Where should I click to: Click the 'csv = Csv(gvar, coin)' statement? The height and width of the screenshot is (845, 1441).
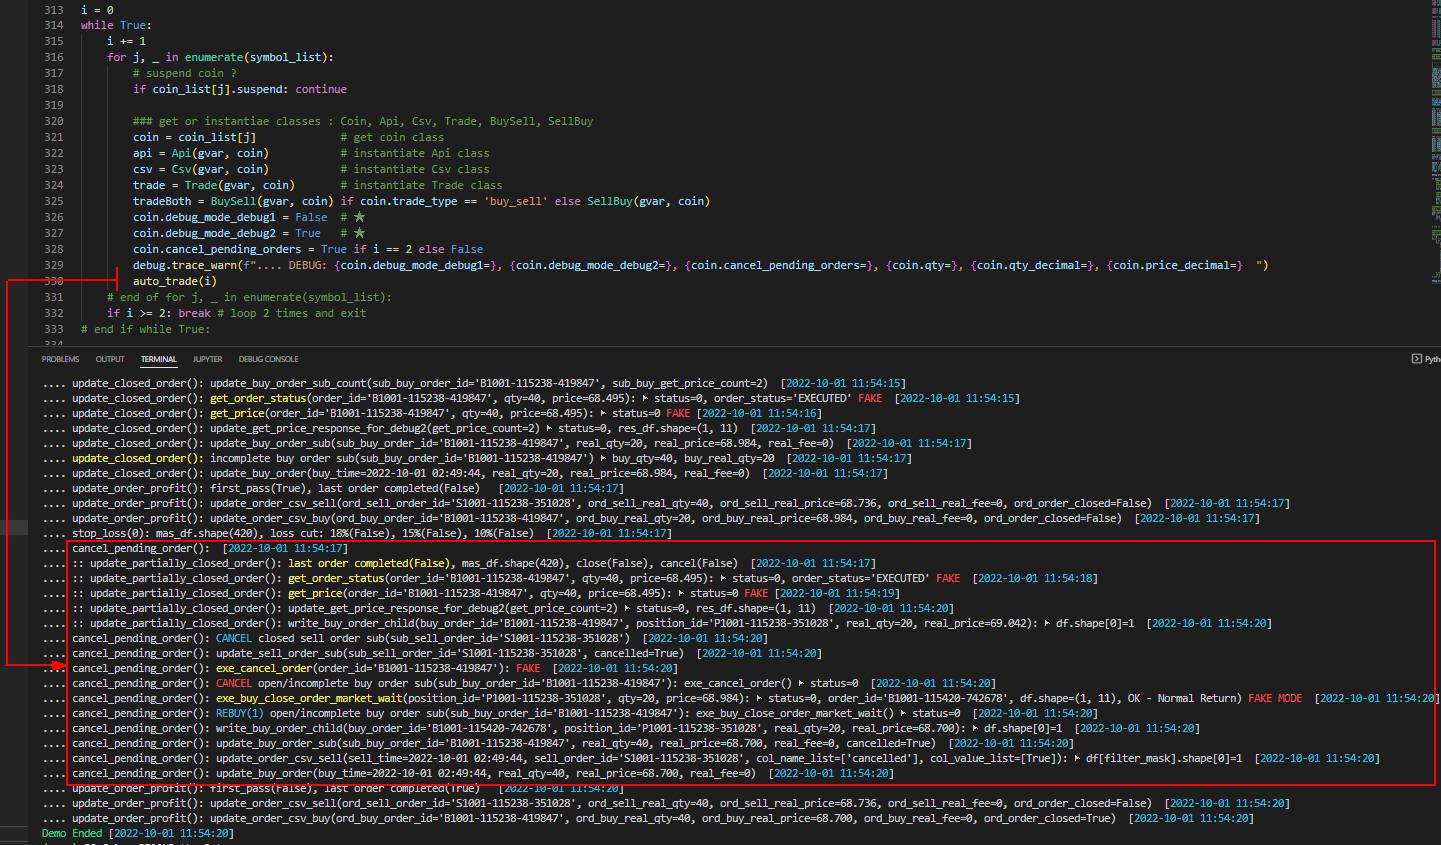coord(200,169)
